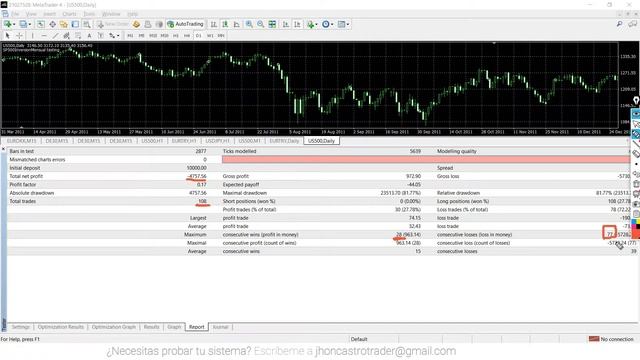640x360 pixels.
Task: Open the Help menu
Action: 132,14
